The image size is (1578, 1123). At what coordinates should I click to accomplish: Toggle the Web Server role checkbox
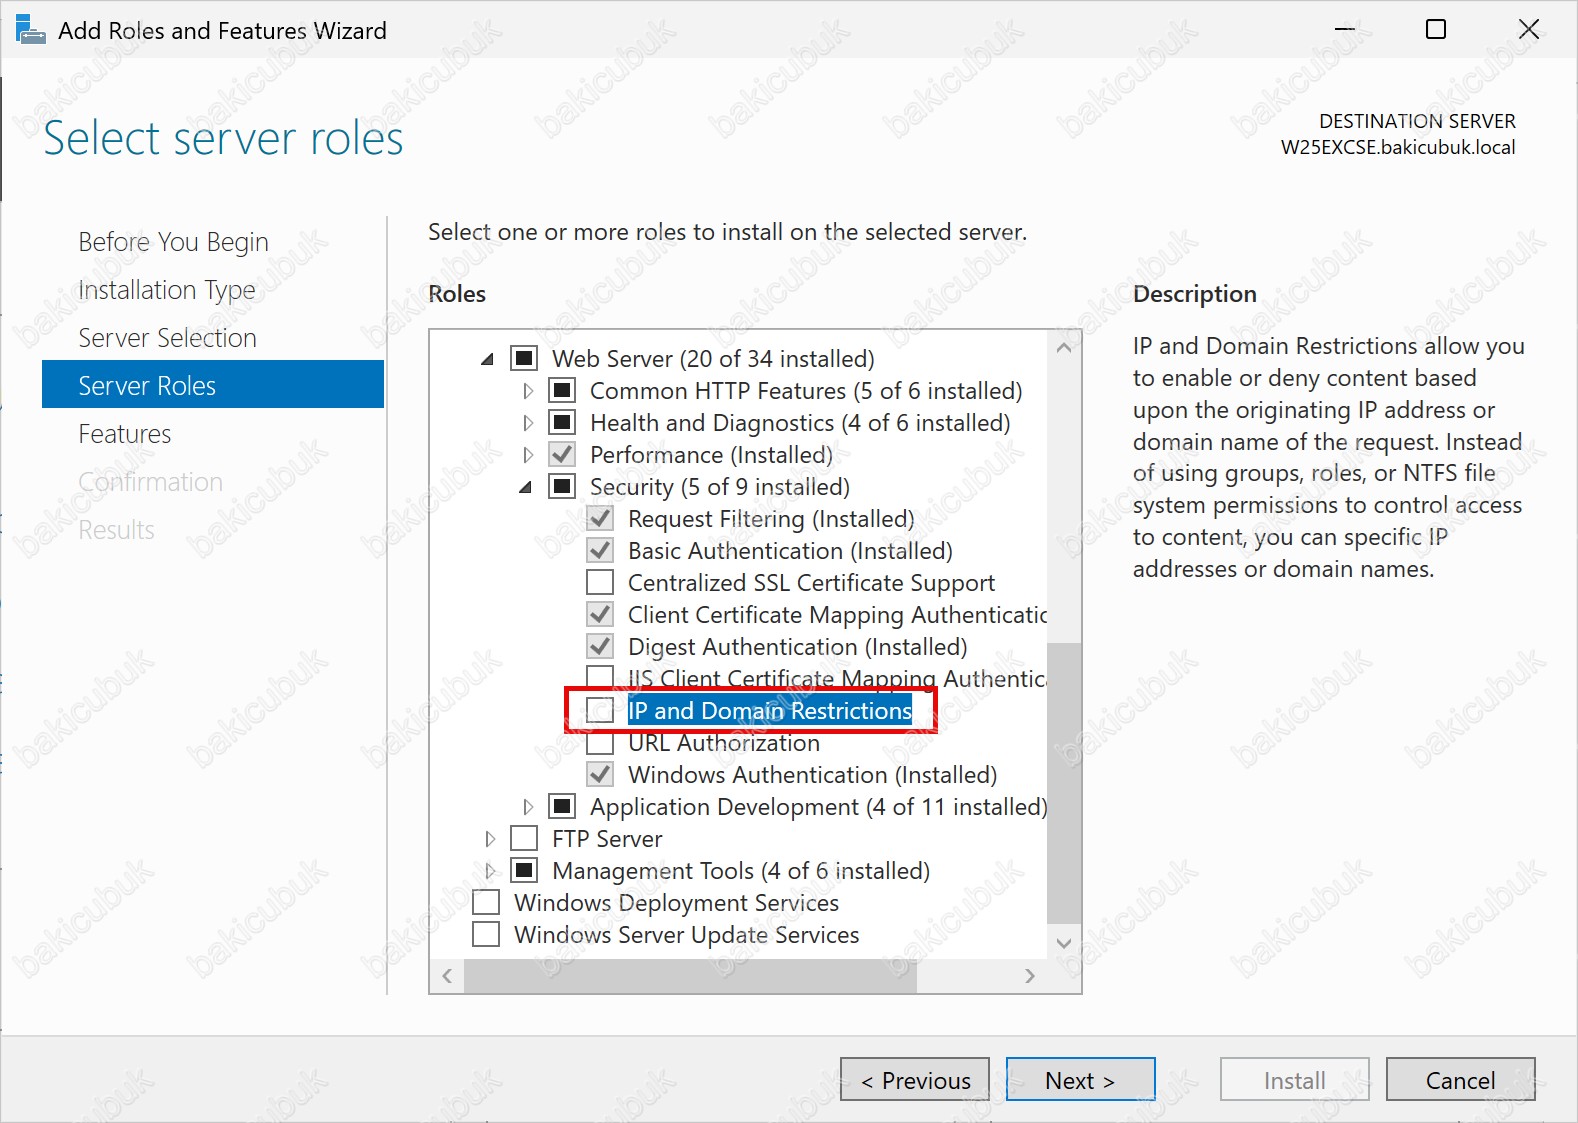[524, 358]
